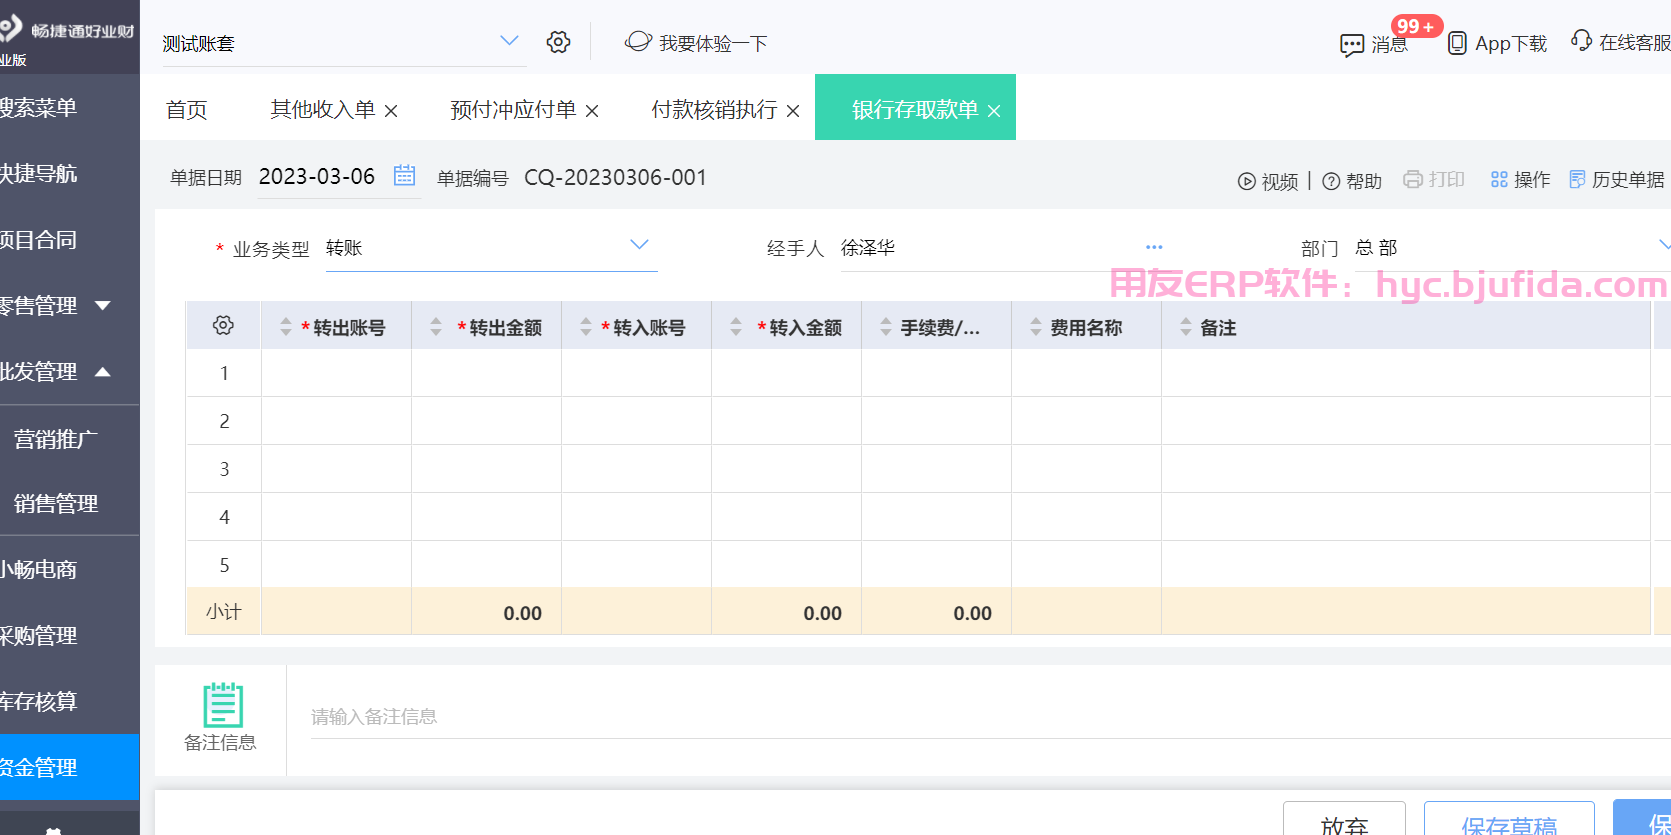Click the 备注信息 notepad icon
1671x835 pixels.
tap(223, 704)
